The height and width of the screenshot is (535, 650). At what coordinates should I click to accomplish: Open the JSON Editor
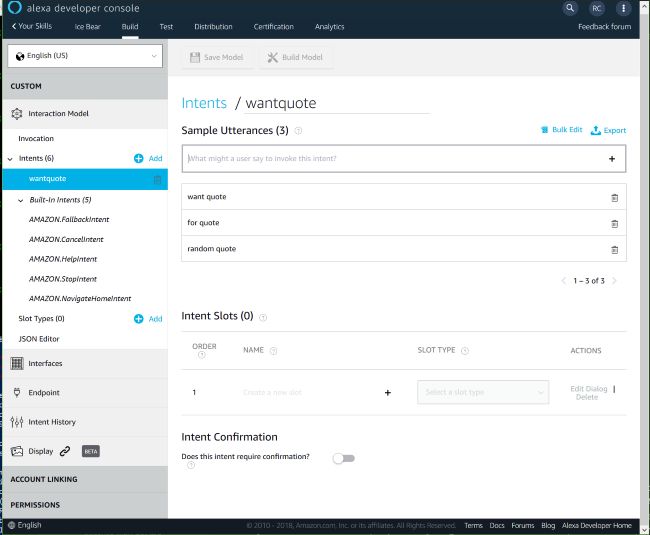(x=39, y=339)
